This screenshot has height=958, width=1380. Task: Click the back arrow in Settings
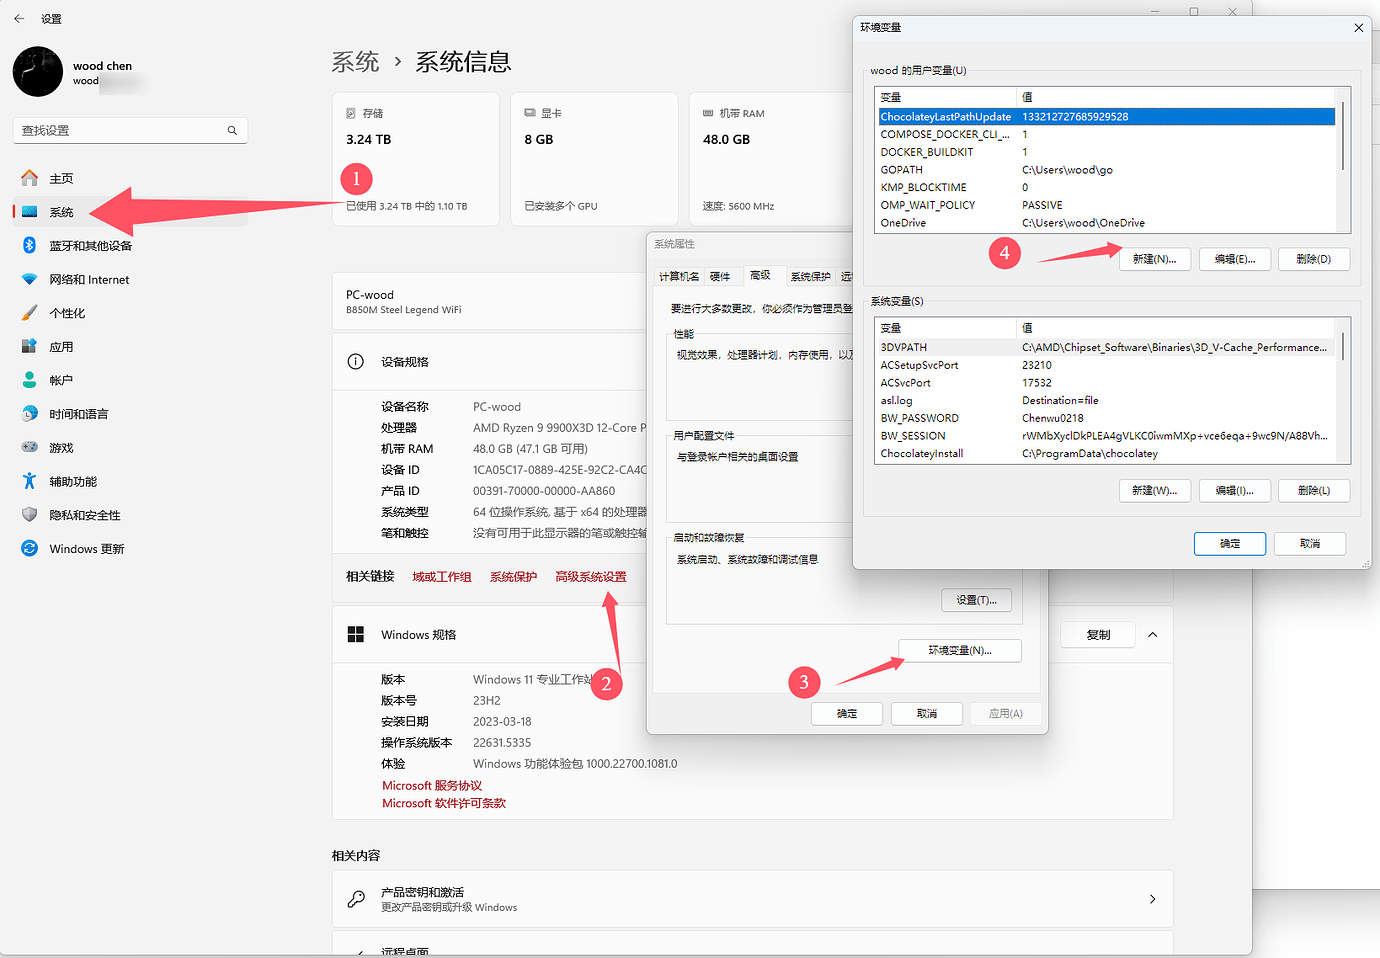[19, 18]
